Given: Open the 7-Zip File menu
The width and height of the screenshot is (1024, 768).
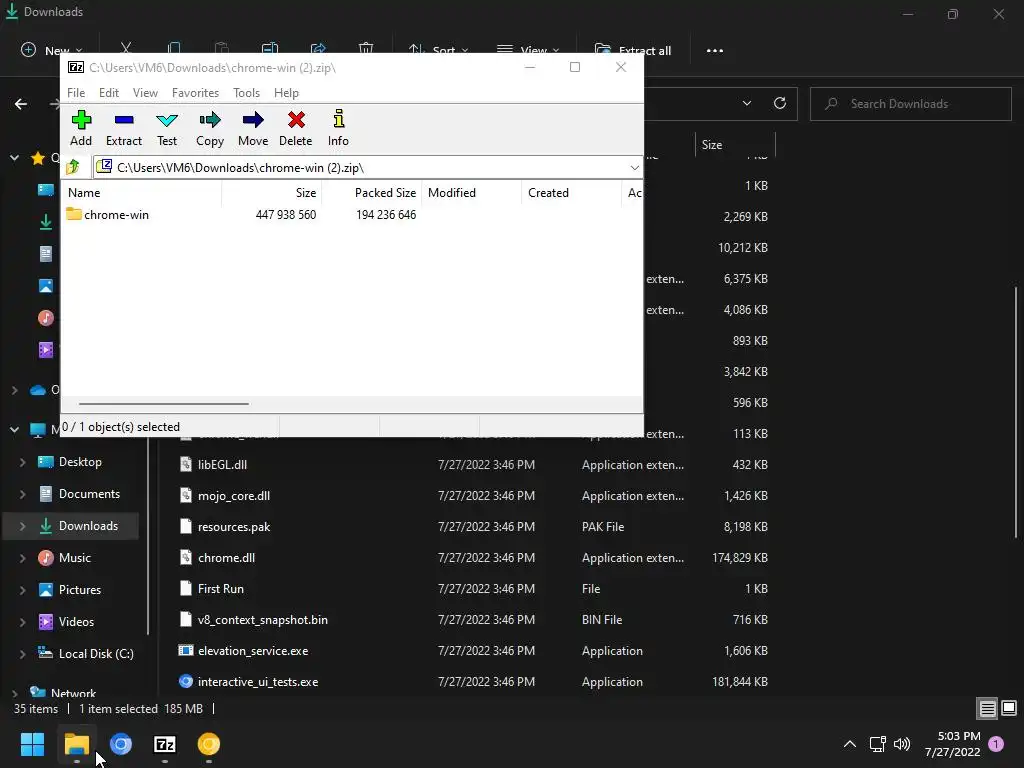Looking at the screenshot, I should [x=76, y=93].
